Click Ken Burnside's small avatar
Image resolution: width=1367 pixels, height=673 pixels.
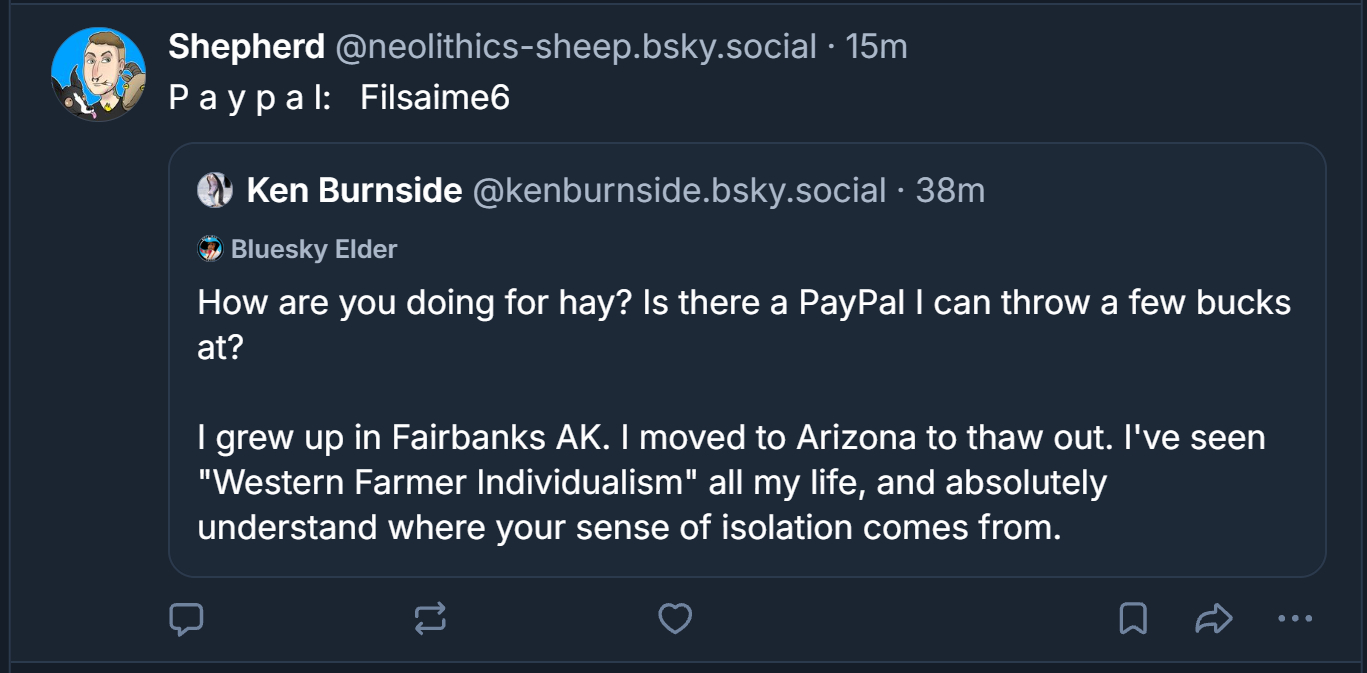pyautogui.click(x=215, y=190)
